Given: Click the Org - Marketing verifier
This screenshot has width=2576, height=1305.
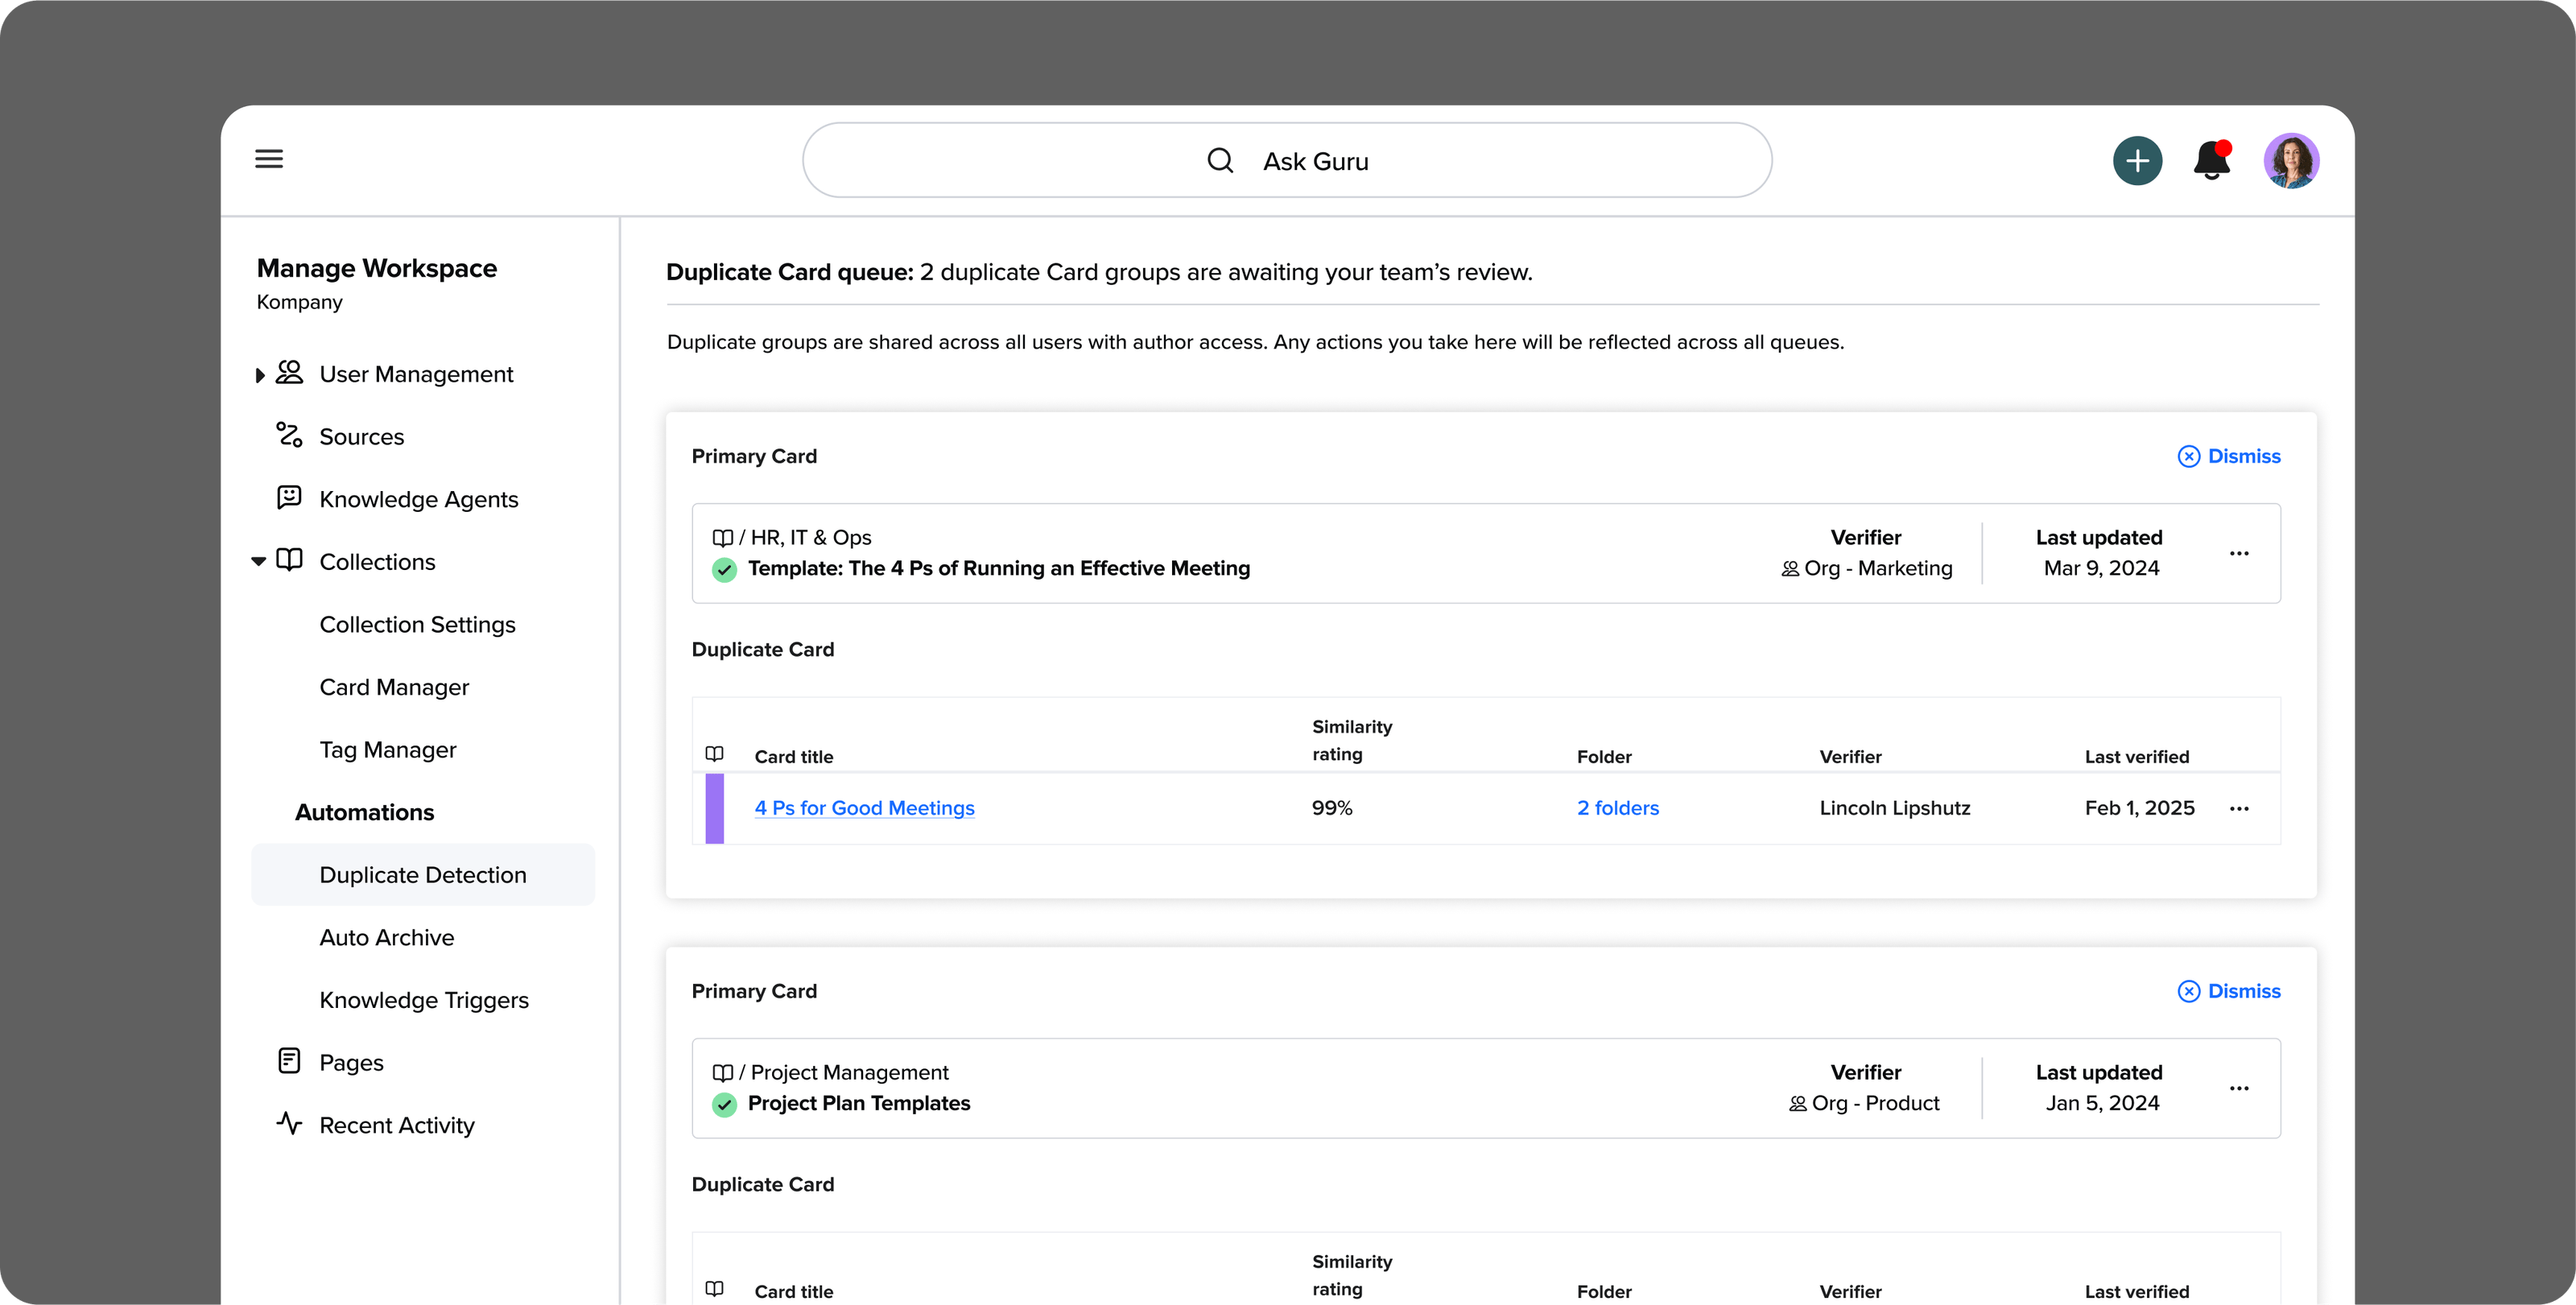Looking at the screenshot, I should tap(1866, 568).
